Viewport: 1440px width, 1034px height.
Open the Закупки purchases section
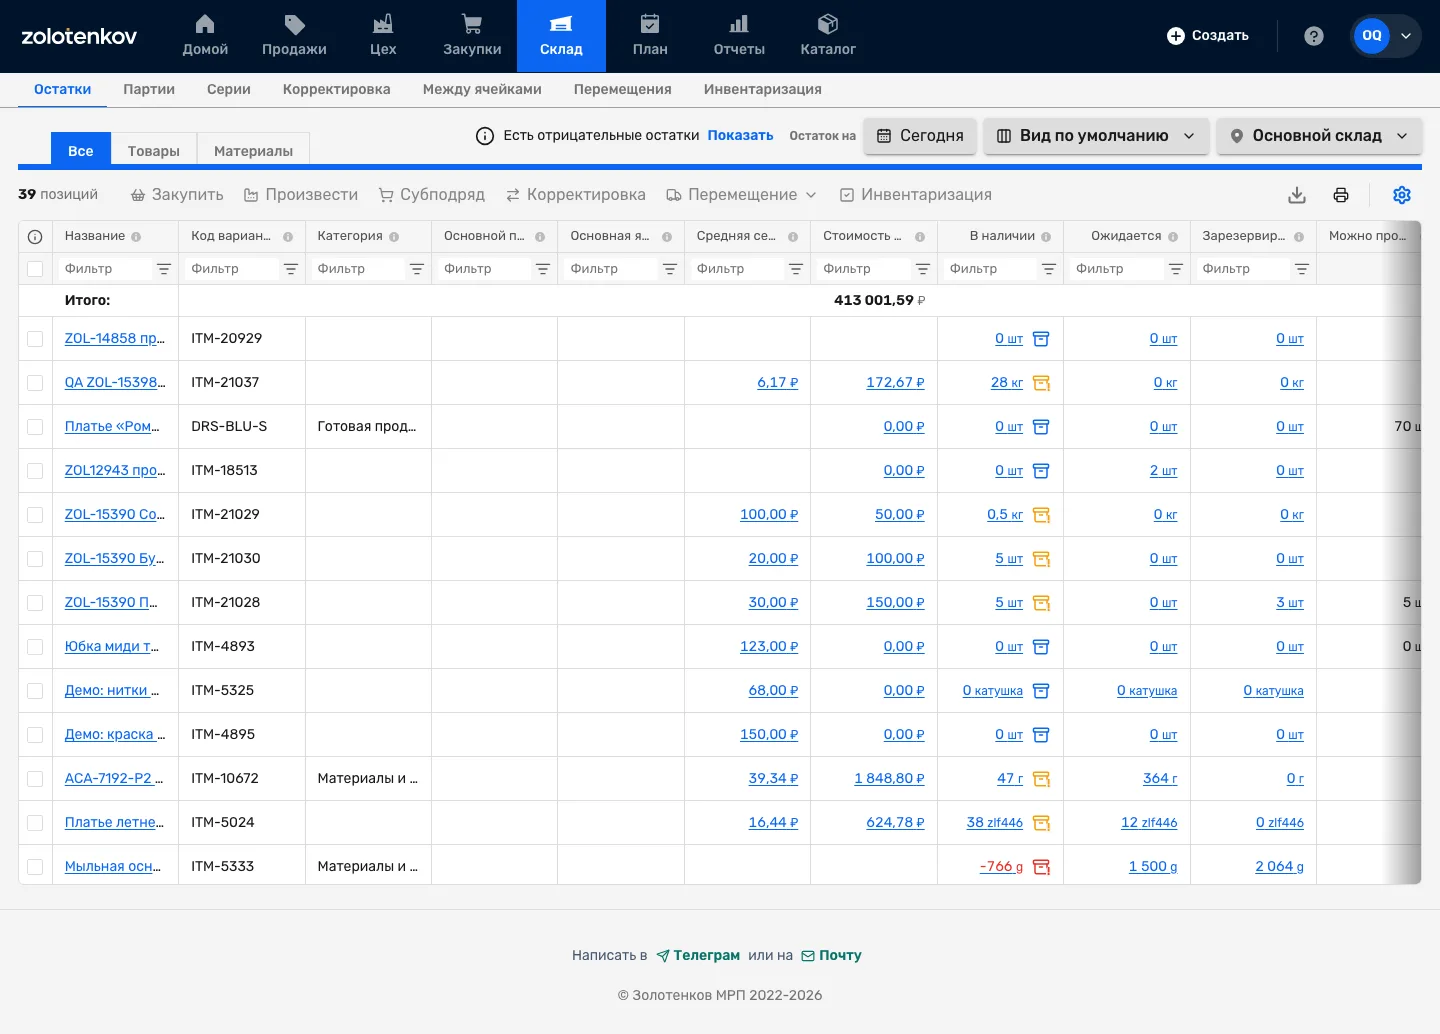[472, 36]
